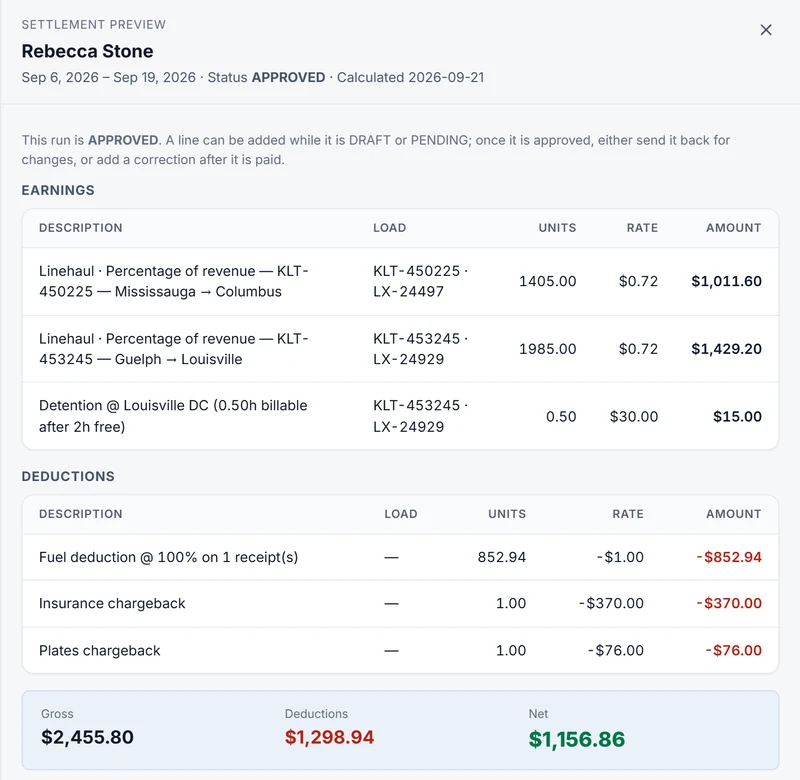The width and height of the screenshot is (800, 780).
Task: Click the -$1.00 fuel rate
Action: coord(620,557)
